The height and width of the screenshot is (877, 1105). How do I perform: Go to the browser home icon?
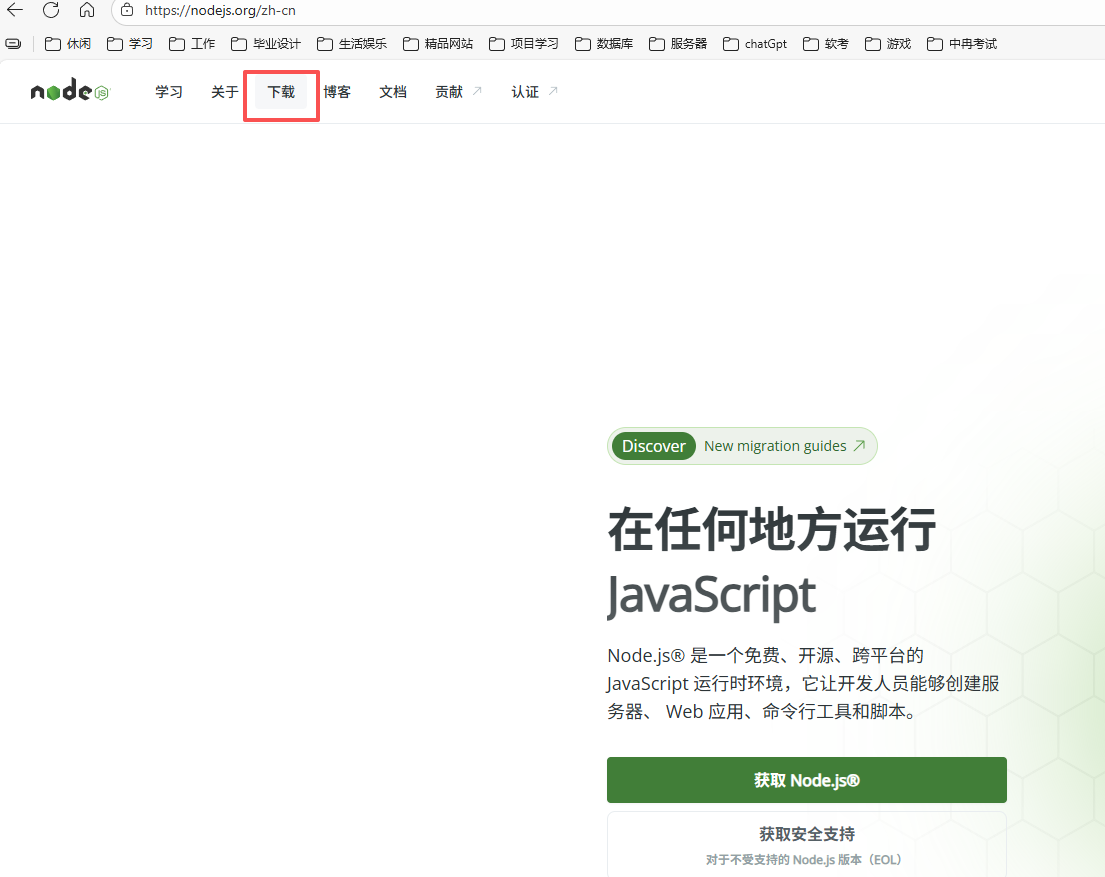pyautogui.click(x=87, y=10)
